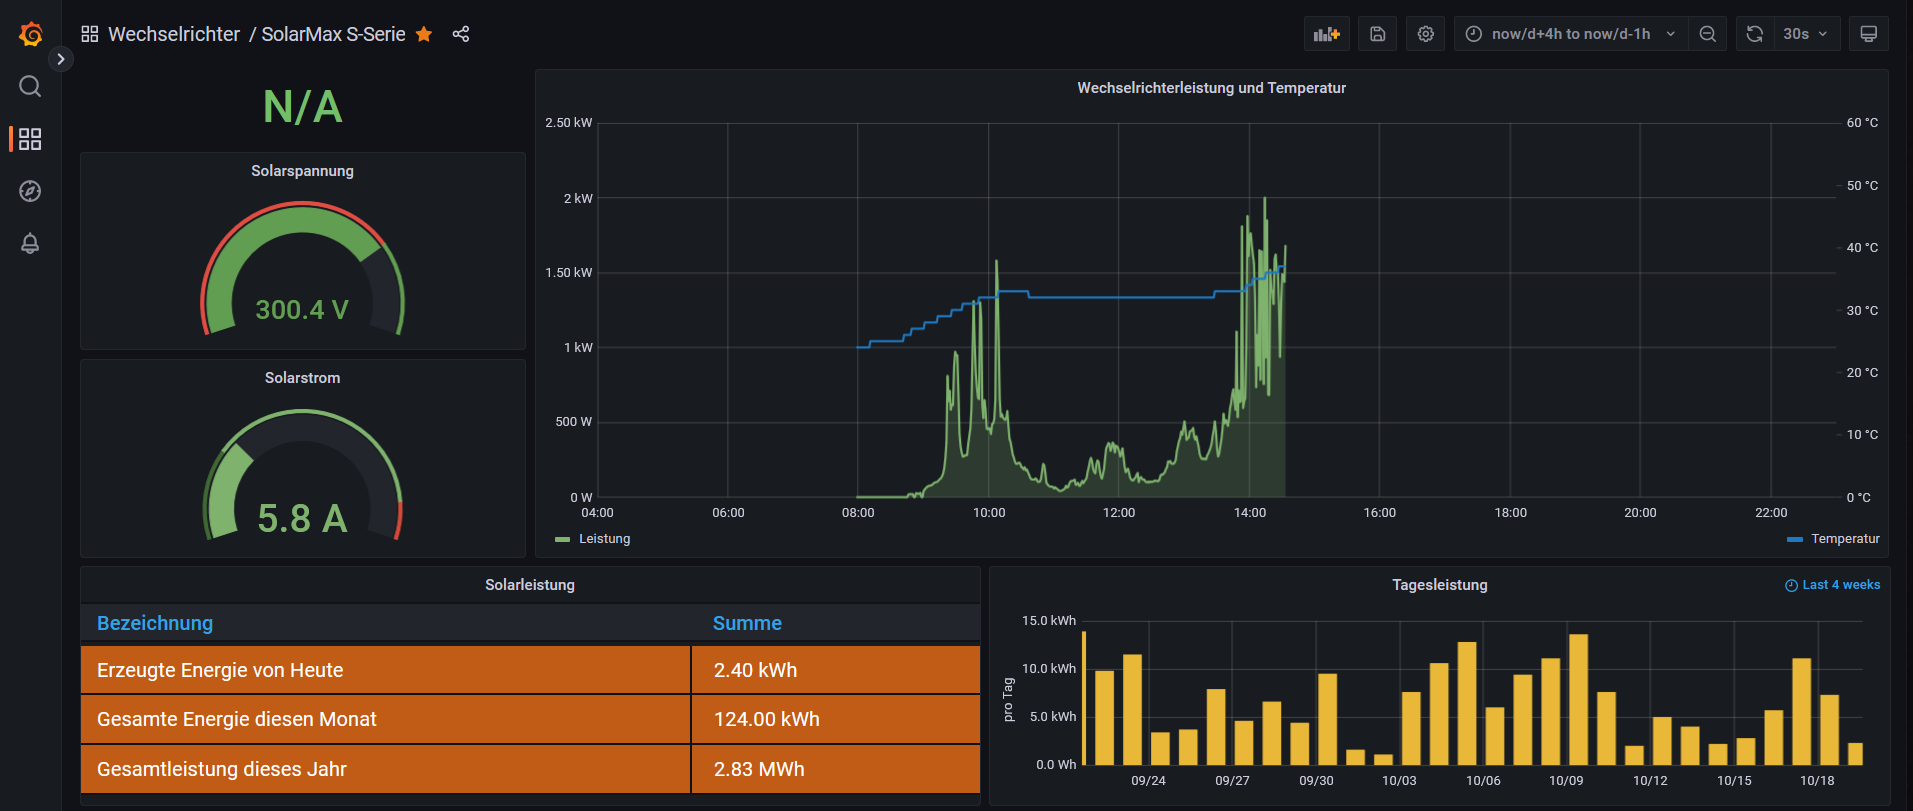Open the time range picker dropdown

[x=1569, y=34]
